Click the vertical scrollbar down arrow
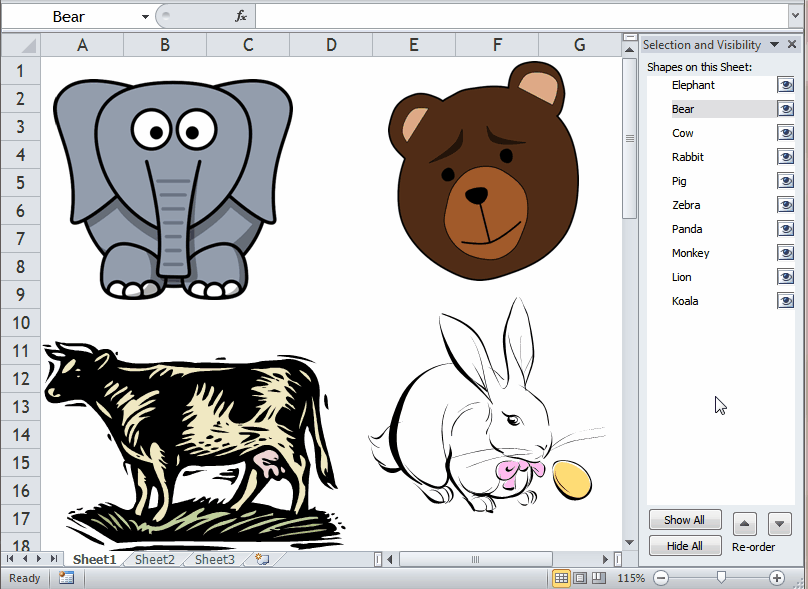 point(629,542)
